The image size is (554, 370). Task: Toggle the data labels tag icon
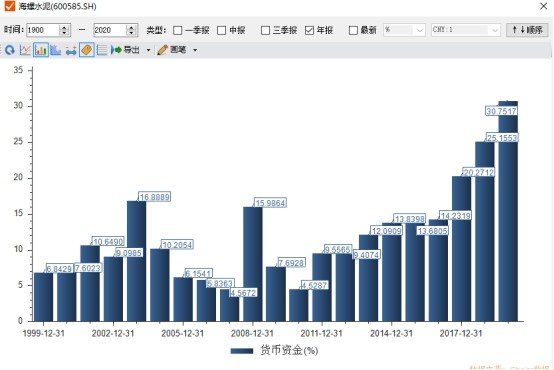87,50
